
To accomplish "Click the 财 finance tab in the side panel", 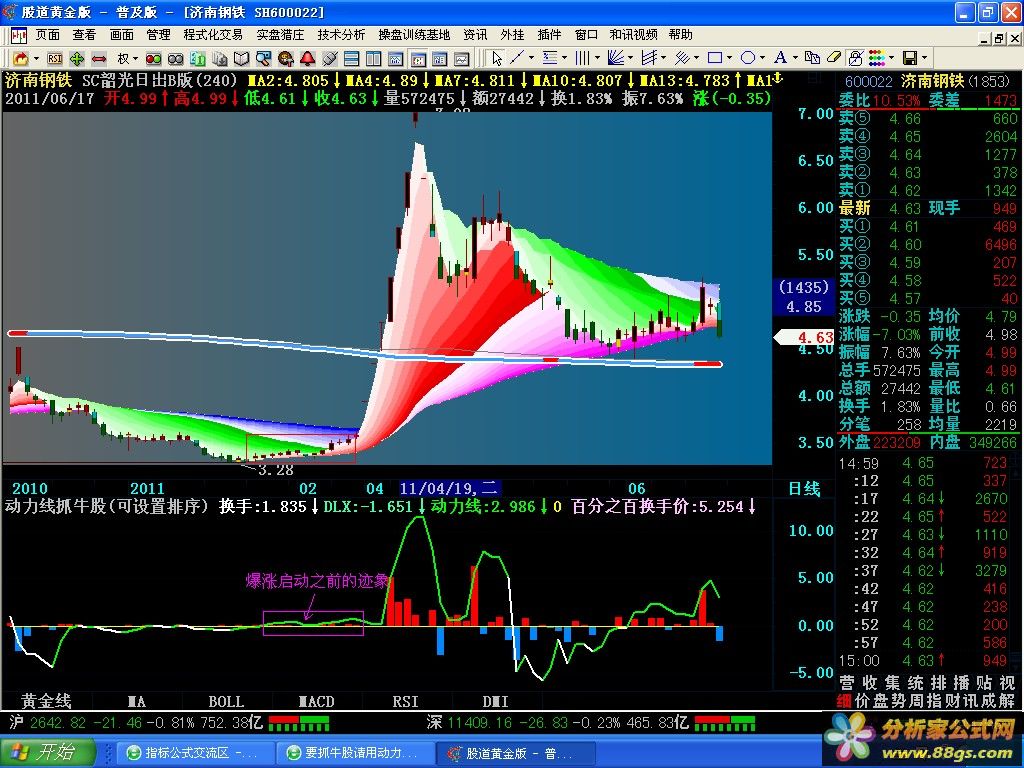I will click(x=952, y=701).
